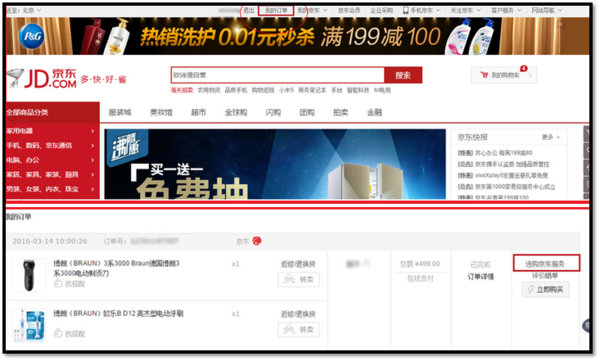Image resolution: width=600 pixels, height=361 pixels.
Task: Click the 立即购买 button
Action: pyautogui.click(x=545, y=290)
